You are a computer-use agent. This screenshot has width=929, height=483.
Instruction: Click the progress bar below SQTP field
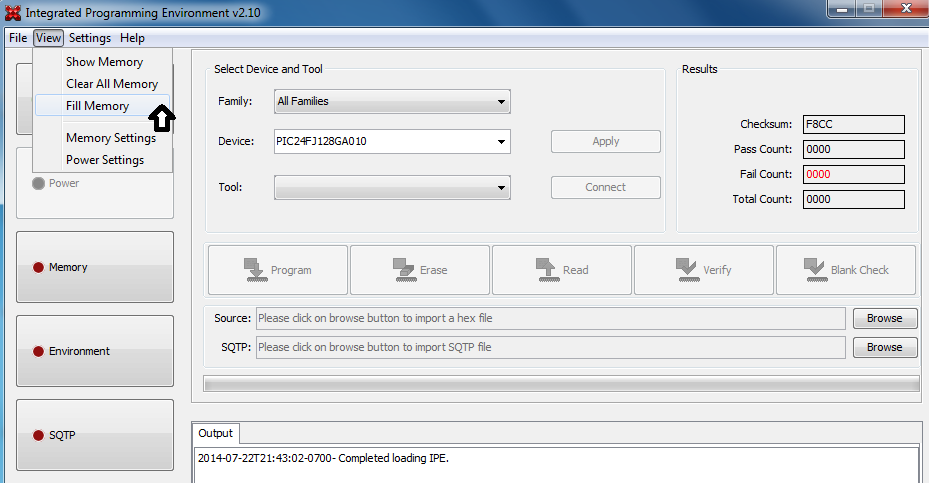coord(560,384)
